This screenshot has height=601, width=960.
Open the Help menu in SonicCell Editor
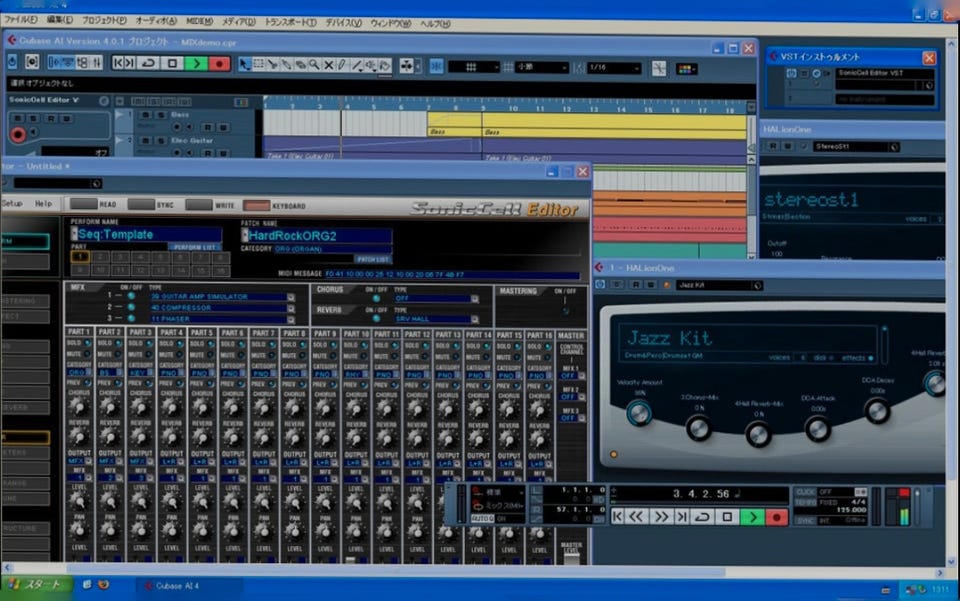point(43,203)
